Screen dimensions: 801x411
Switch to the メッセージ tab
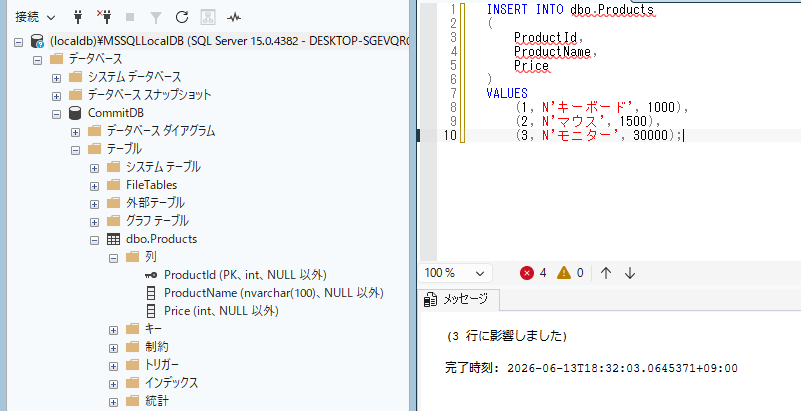458,300
